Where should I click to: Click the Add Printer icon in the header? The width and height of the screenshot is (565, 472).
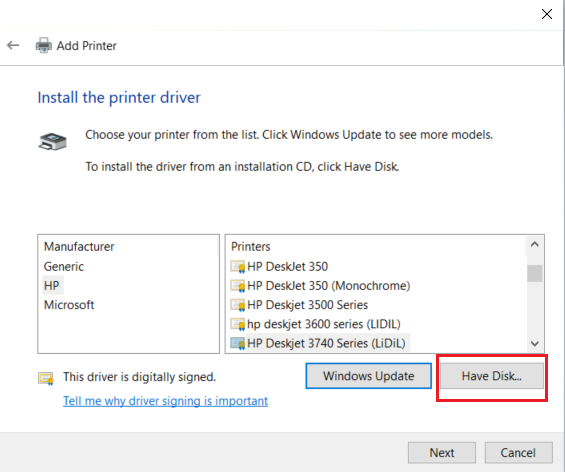44,45
